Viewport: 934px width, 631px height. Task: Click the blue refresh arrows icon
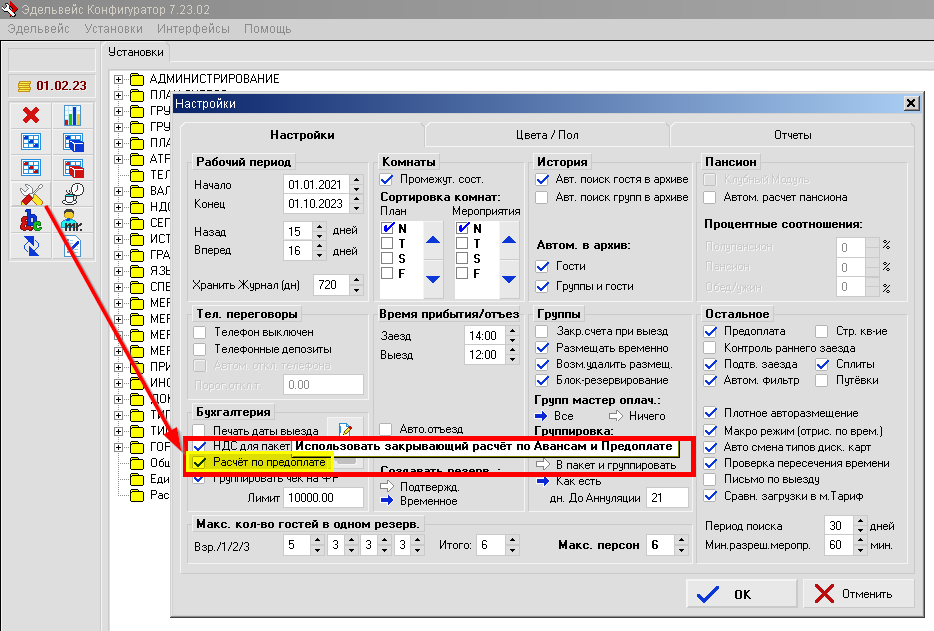30,246
